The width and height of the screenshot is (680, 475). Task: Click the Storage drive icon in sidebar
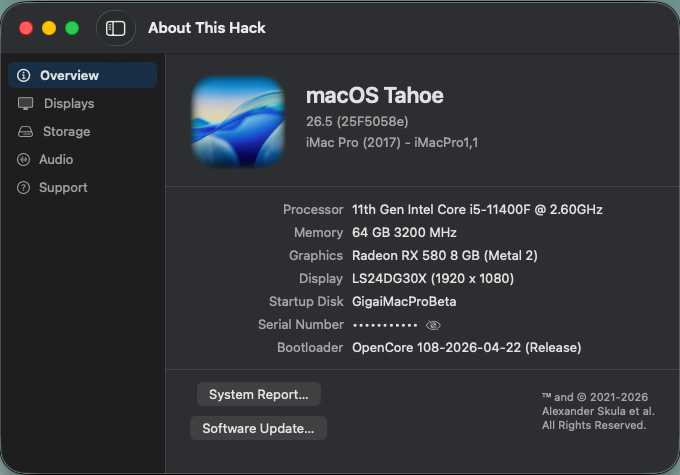(x=25, y=131)
